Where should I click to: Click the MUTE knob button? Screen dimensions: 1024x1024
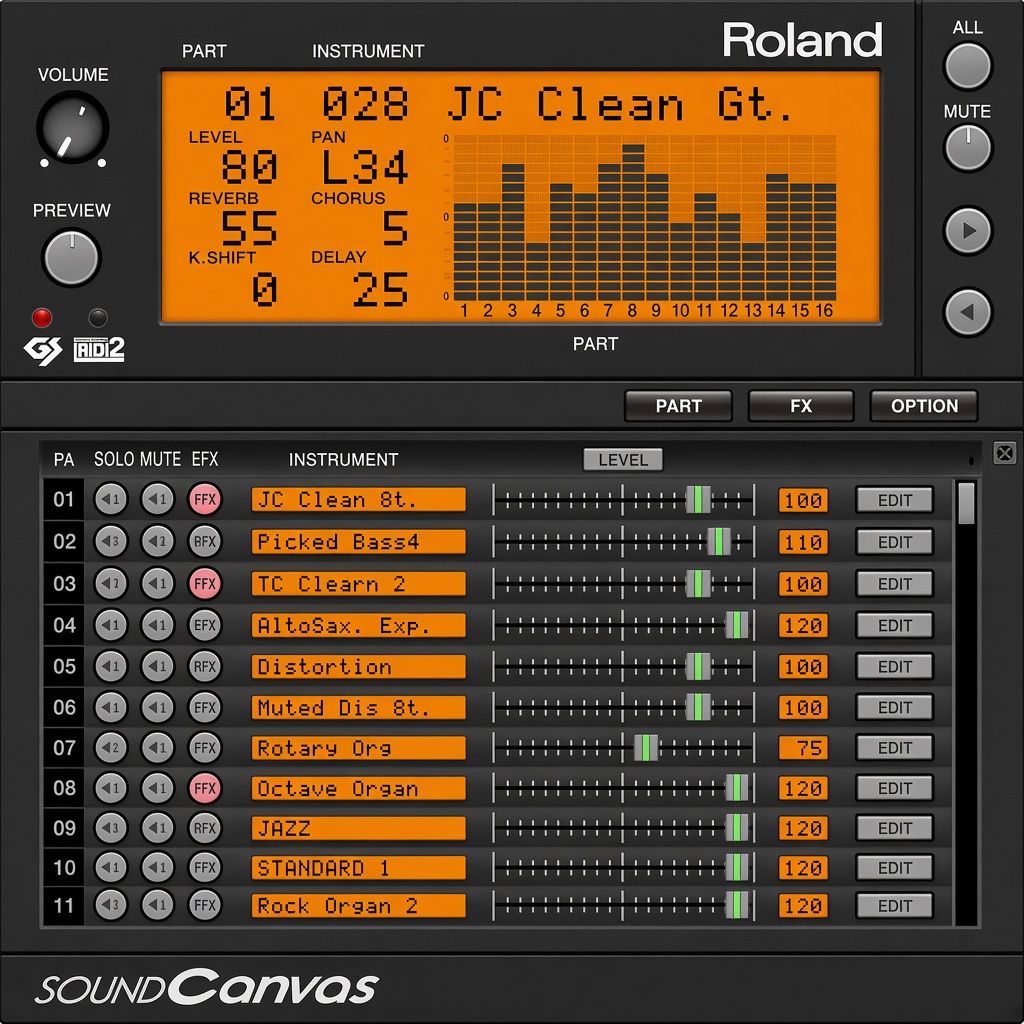(967, 148)
